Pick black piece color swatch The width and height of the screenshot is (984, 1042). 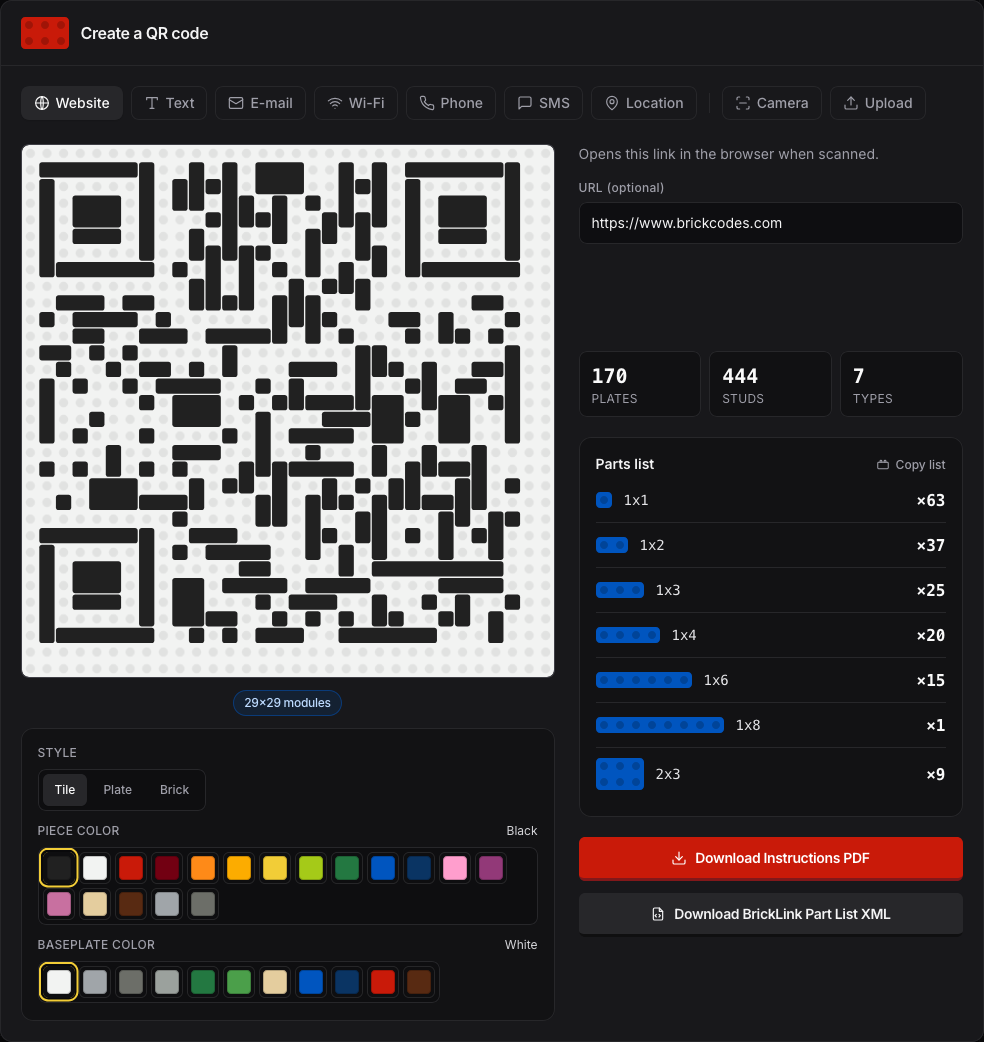click(x=58, y=868)
